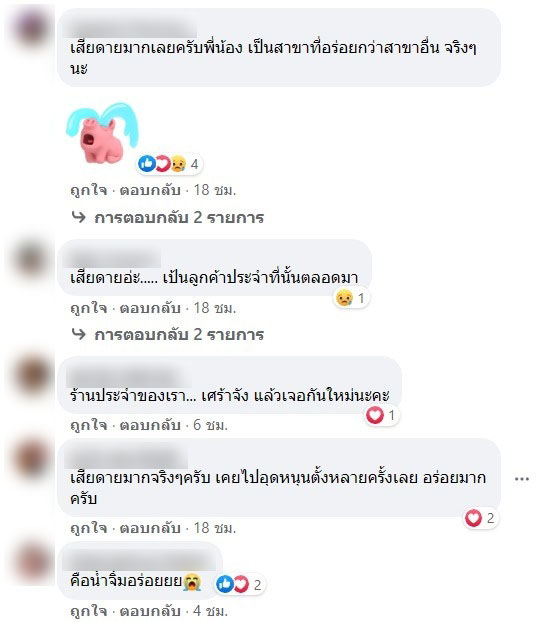Viewport: 538px width, 622px height.
Task: Toggle ถูกใจ on the second comment
Action: [x=89, y=308]
